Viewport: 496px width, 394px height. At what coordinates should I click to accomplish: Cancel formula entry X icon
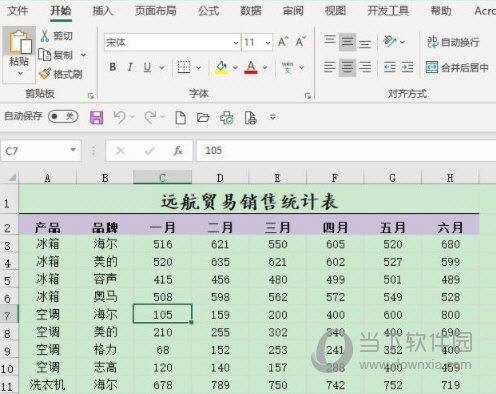coord(120,151)
